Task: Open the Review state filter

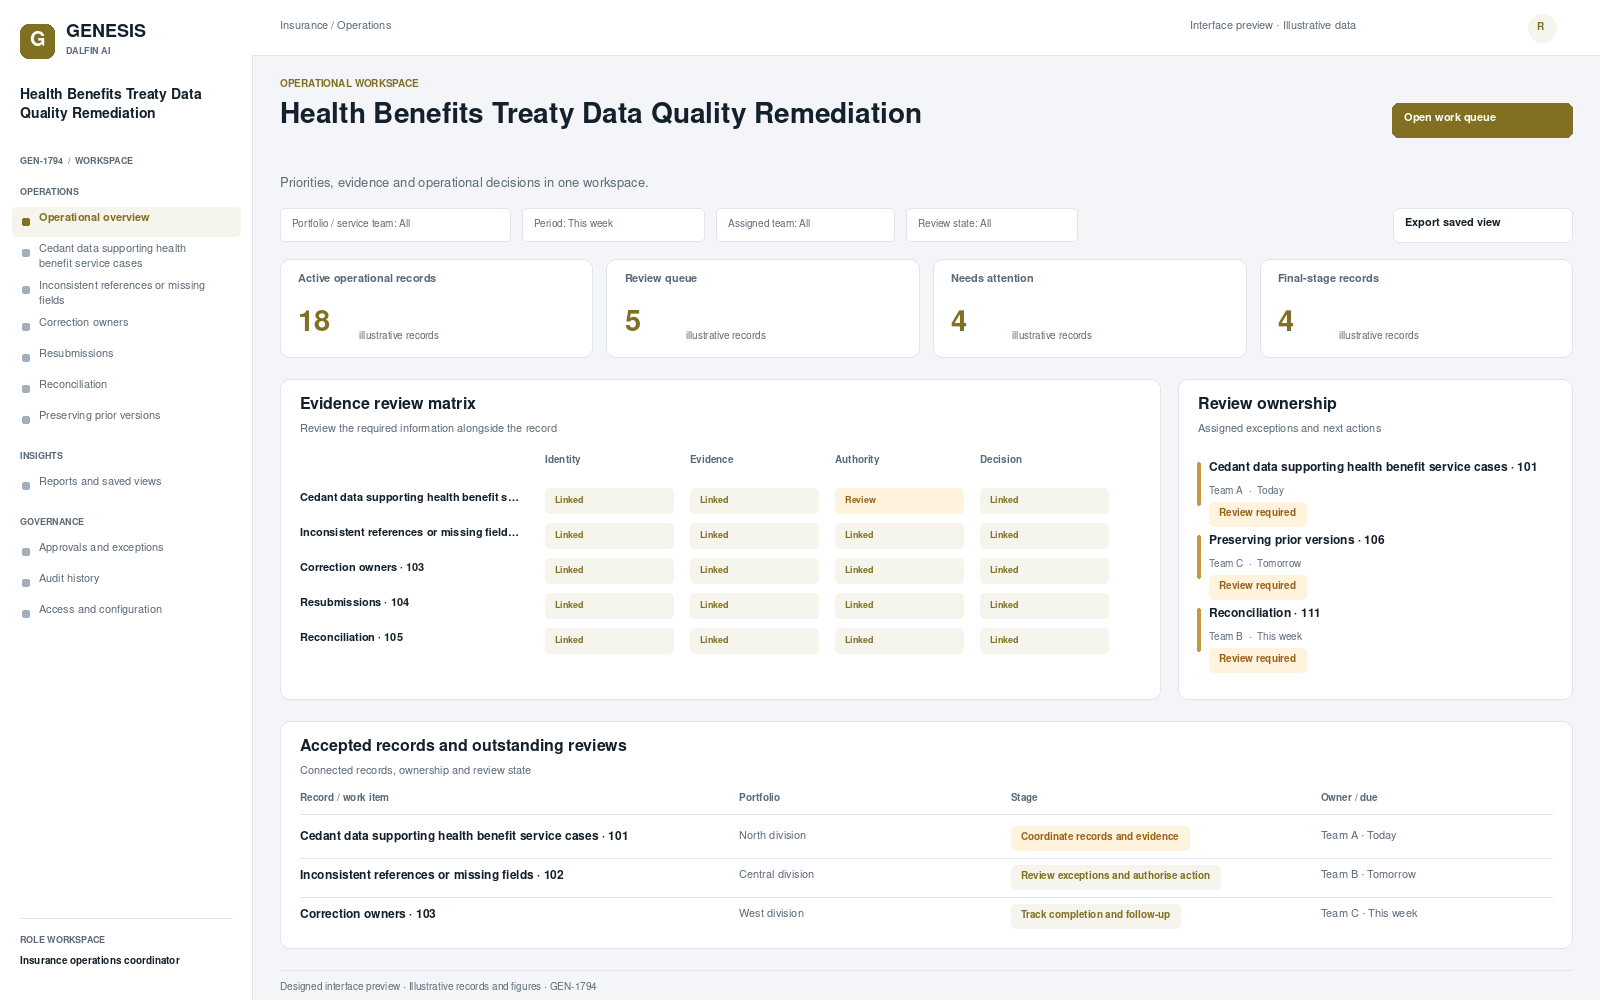Action: 992,225
